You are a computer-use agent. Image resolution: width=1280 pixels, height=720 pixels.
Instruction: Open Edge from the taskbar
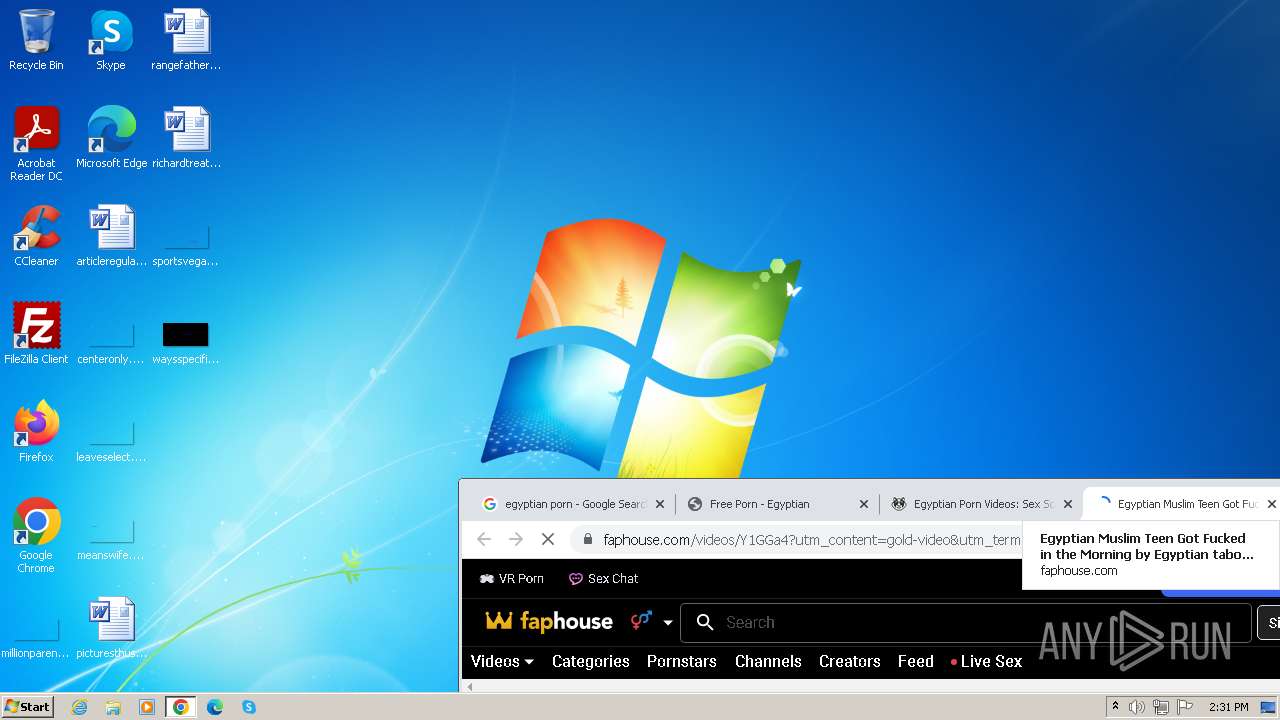pyautogui.click(x=215, y=707)
